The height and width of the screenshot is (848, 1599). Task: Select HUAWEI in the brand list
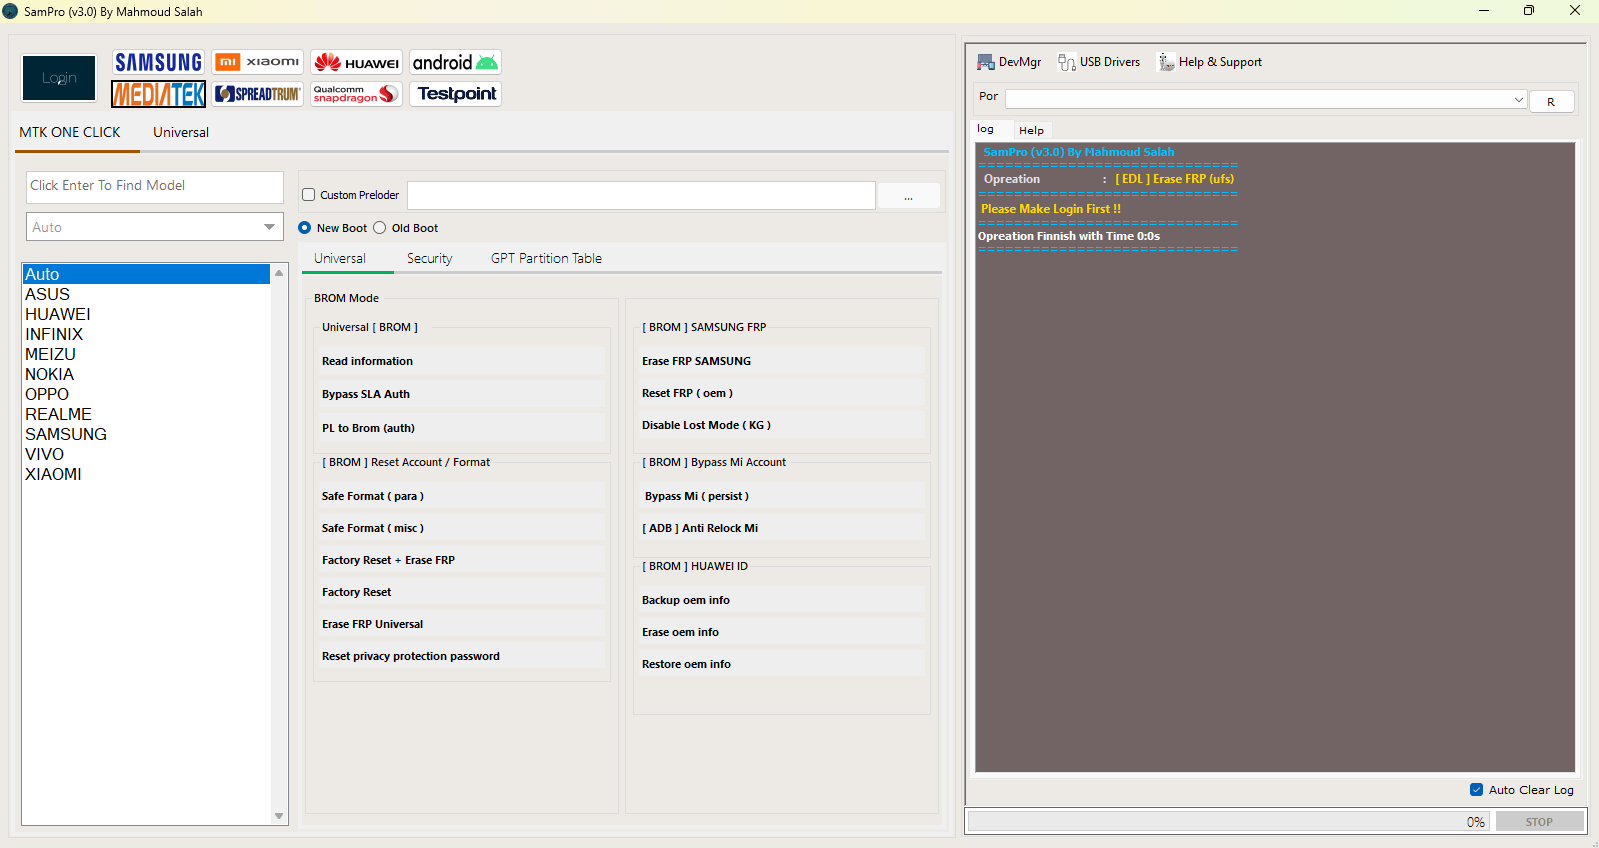pos(146,314)
